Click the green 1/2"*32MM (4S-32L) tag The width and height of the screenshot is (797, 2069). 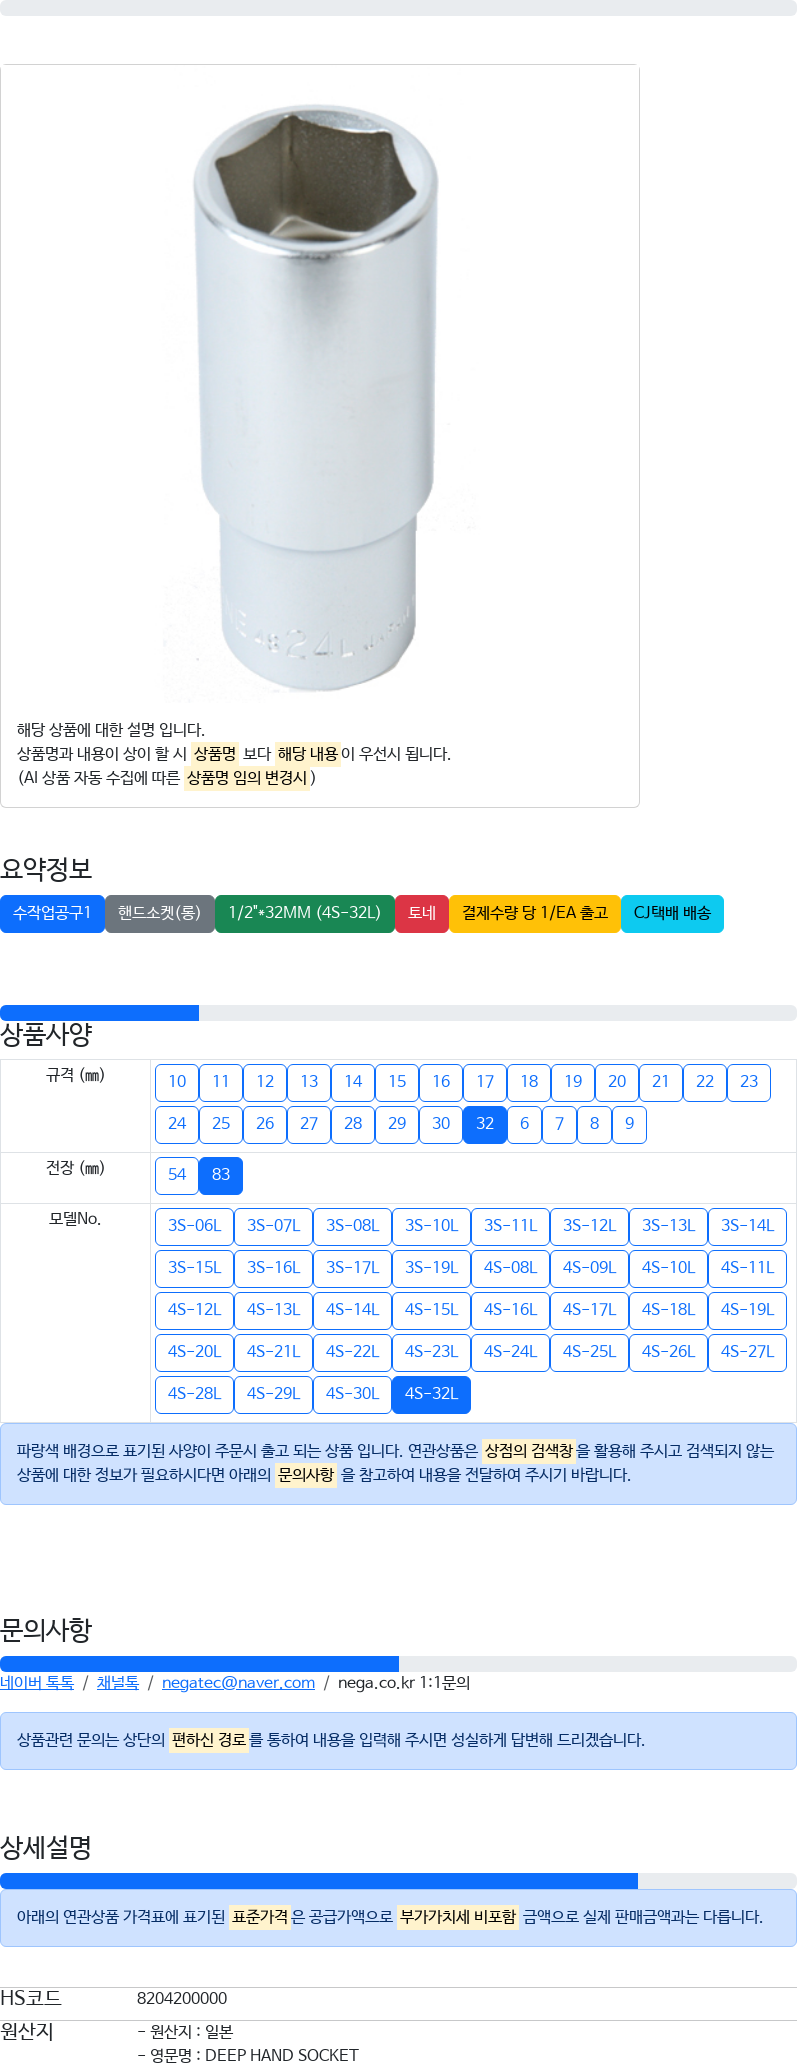[304, 913]
